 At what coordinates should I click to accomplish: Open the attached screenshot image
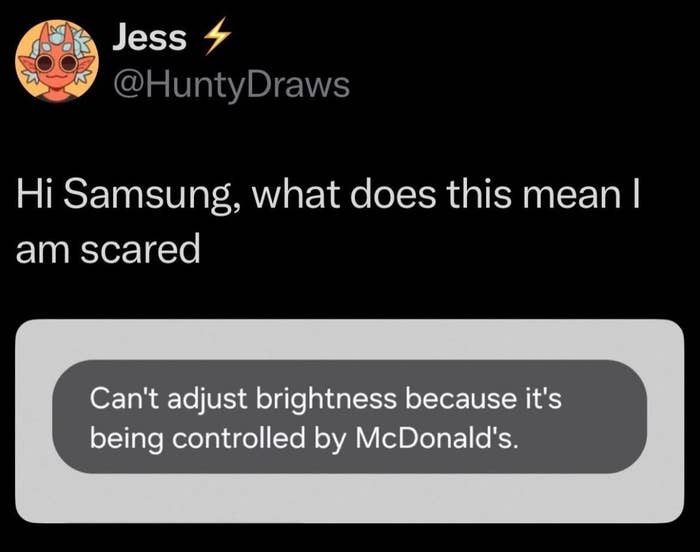(350, 421)
